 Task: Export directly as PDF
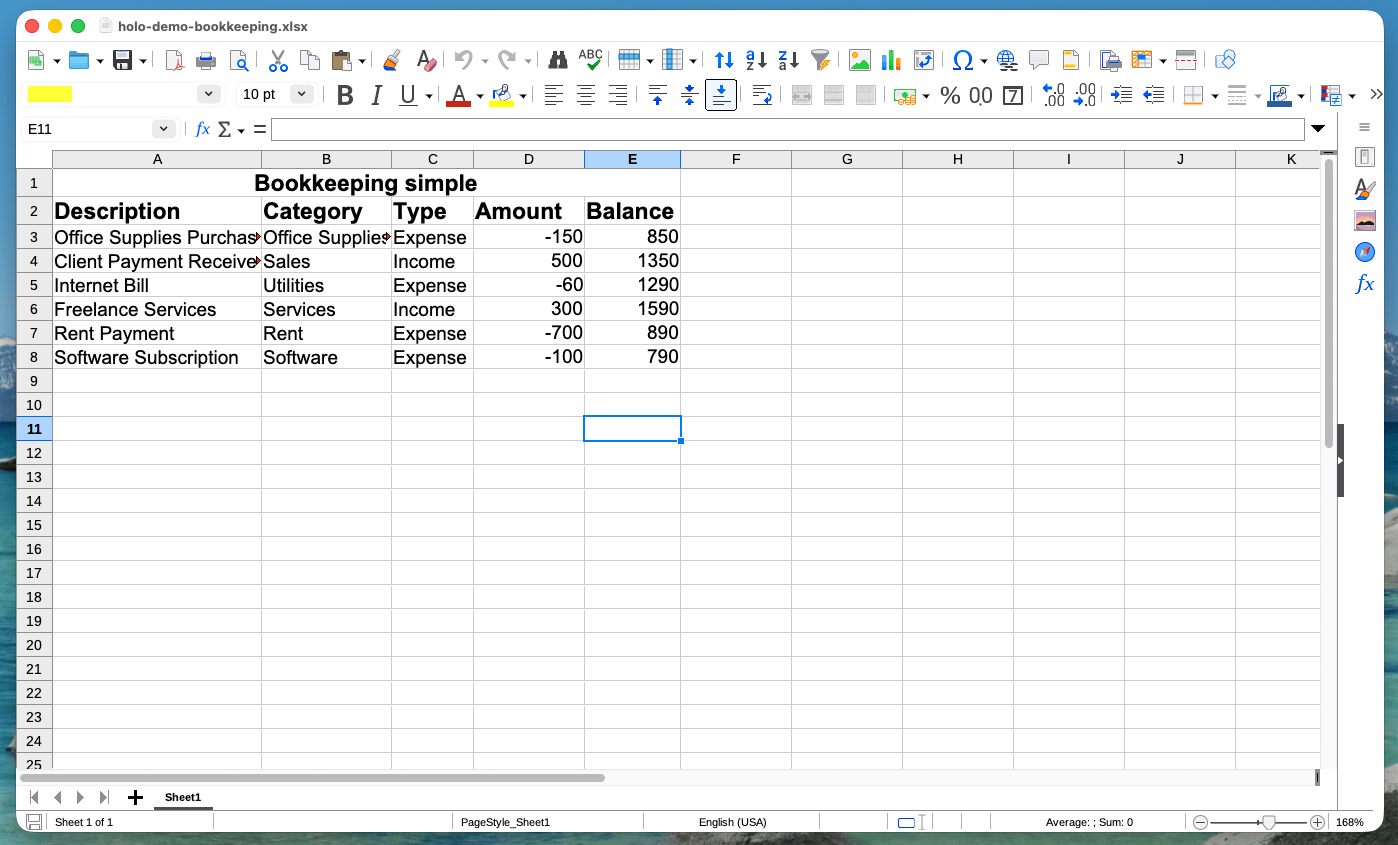click(x=174, y=61)
